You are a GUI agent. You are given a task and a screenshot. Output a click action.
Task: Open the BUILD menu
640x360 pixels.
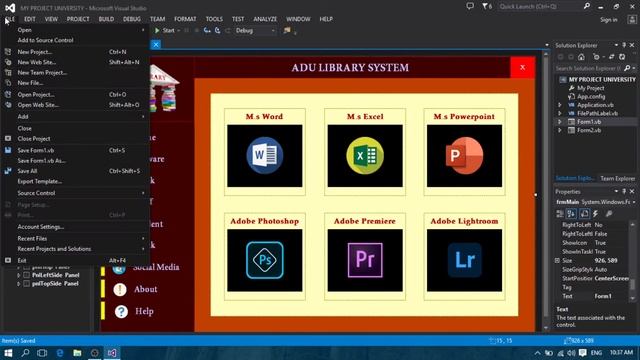(106, 19)
